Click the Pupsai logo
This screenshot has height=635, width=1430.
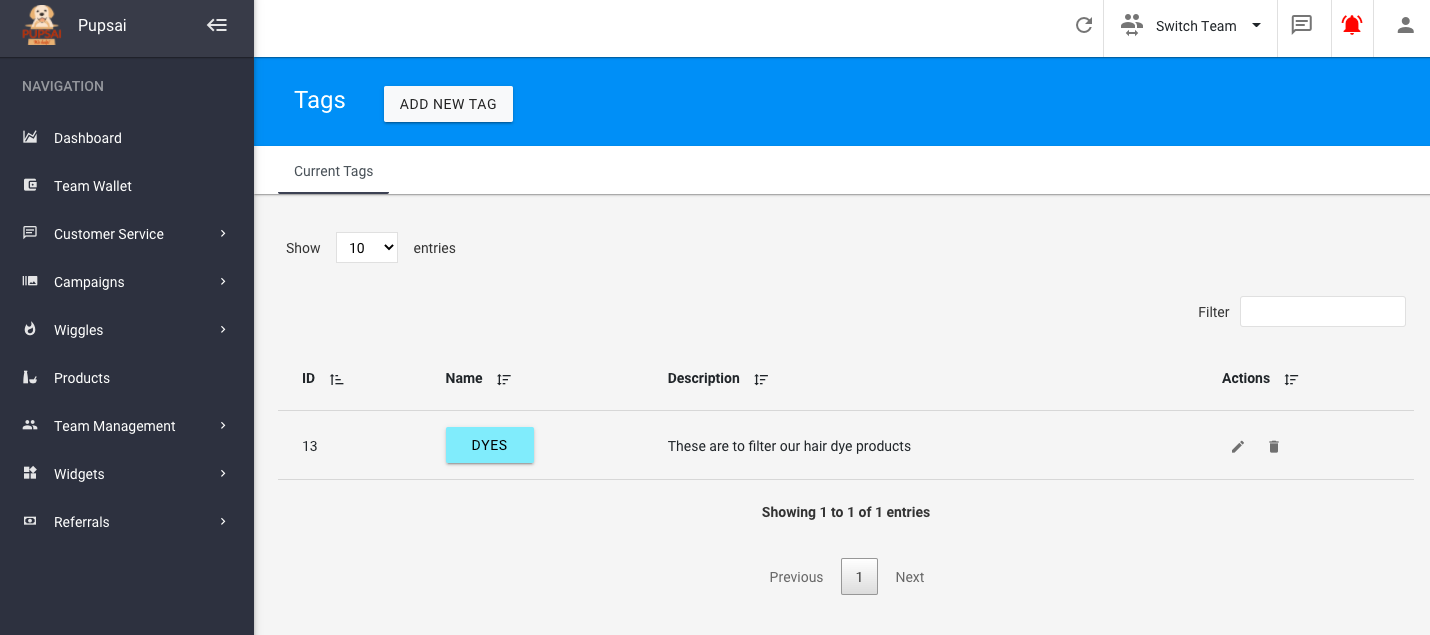pos(41,26)
